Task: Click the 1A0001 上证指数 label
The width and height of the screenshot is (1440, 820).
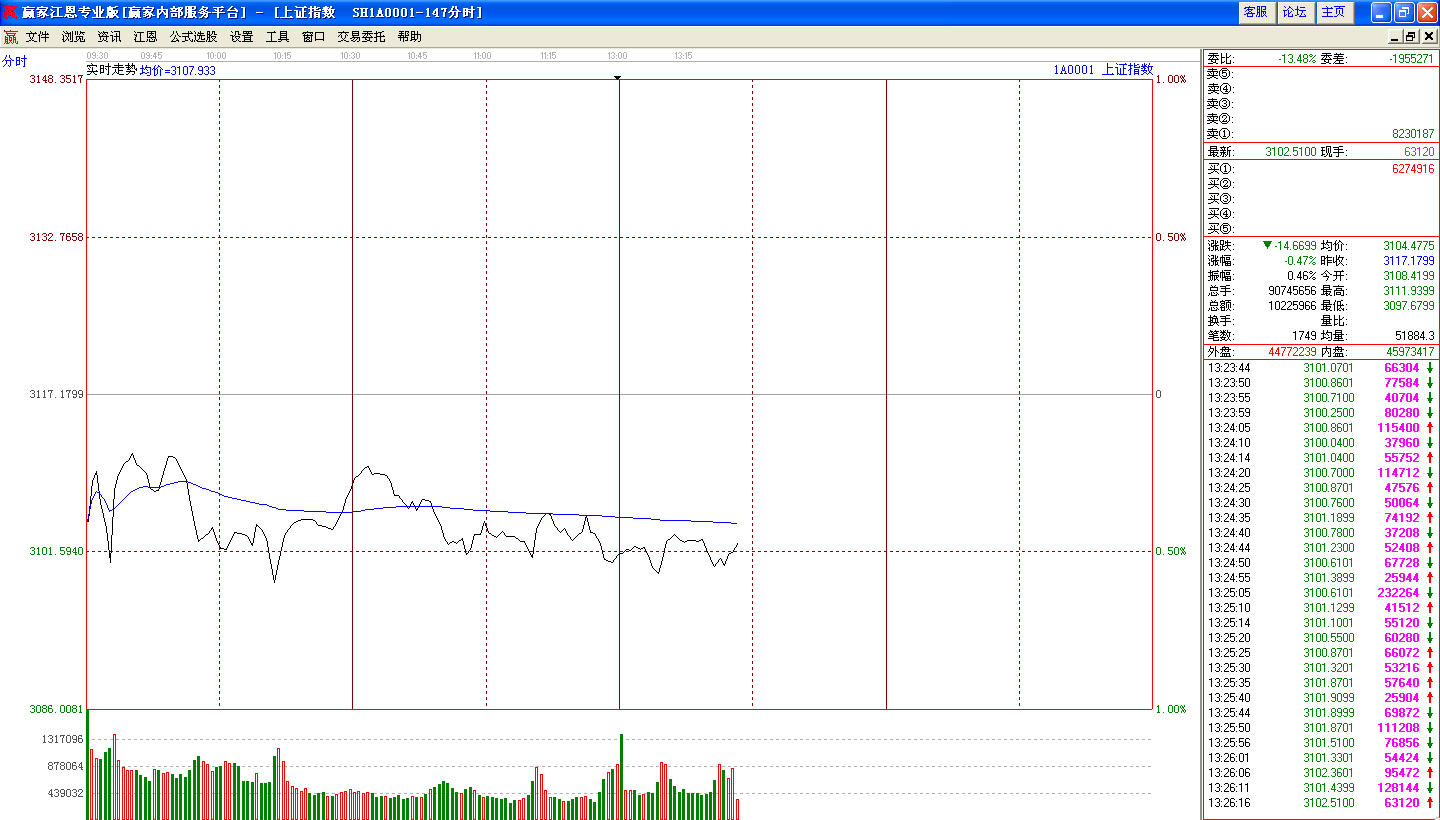Action: click(1103, 70)
